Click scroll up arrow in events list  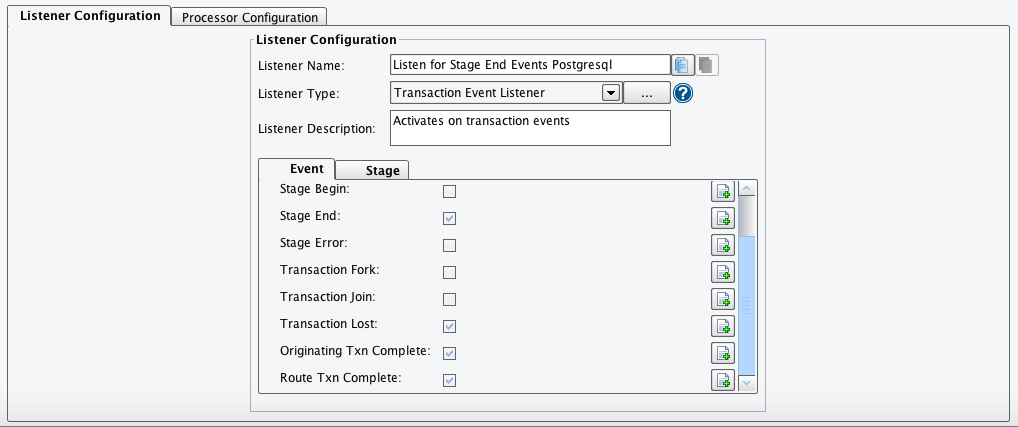pyautogui.click(x=747, y=189)
